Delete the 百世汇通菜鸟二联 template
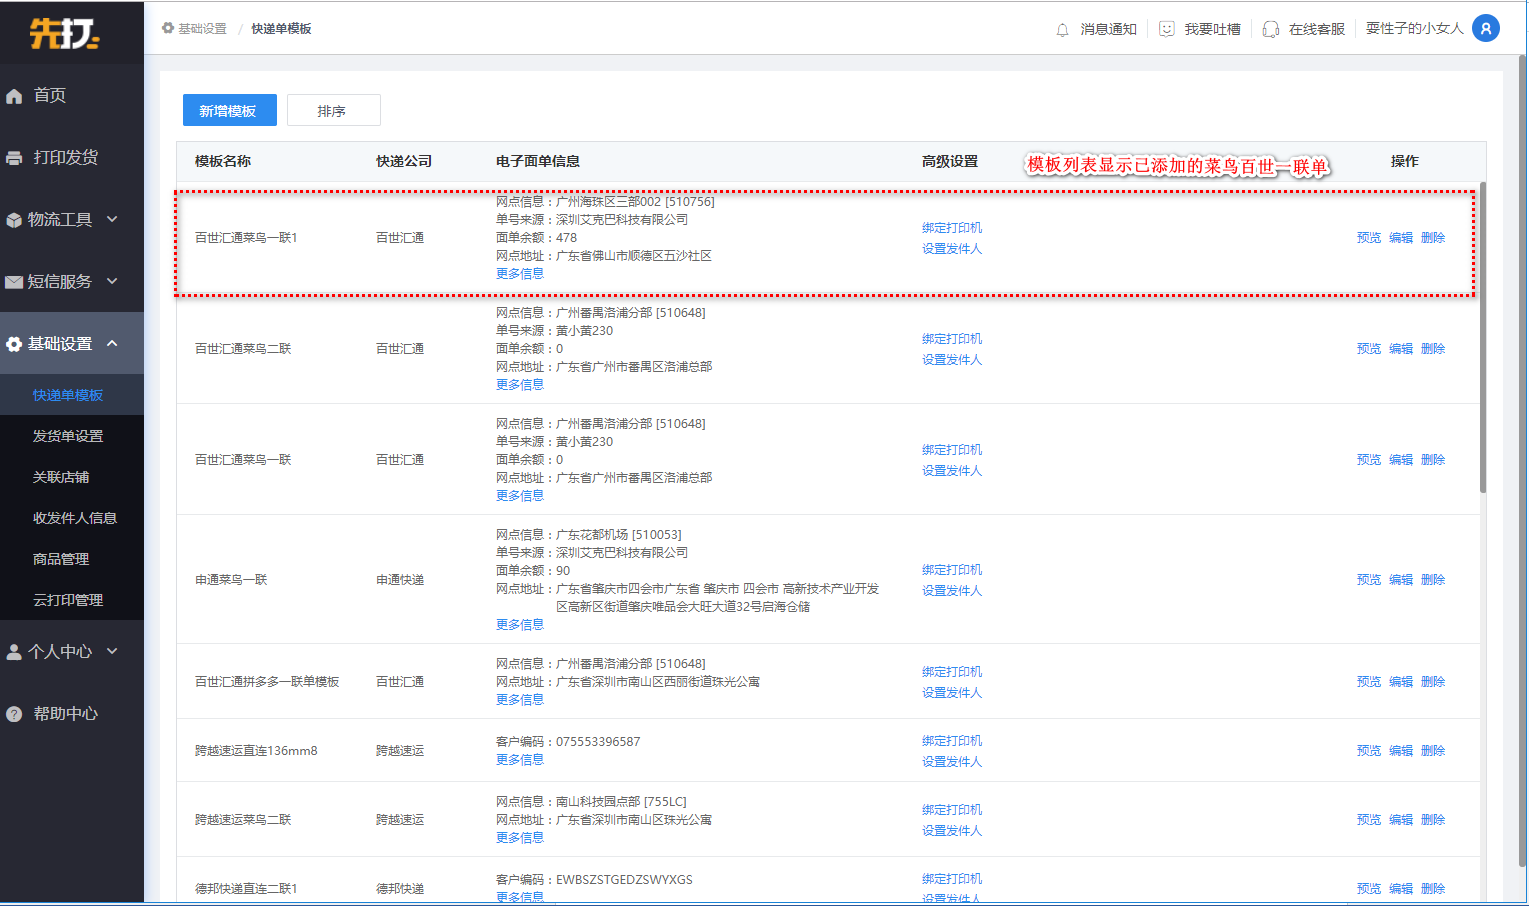Screen dimensions: 1529x906 point(1433,349)
